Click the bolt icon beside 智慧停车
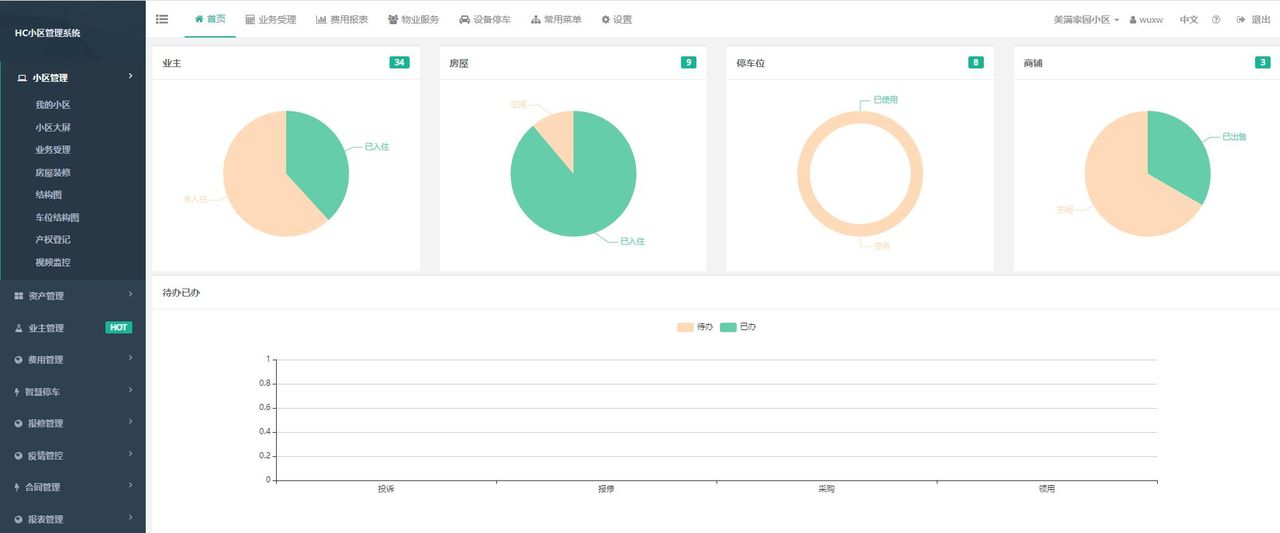This screenshot has height=533, width=1280. coord(17,392)
